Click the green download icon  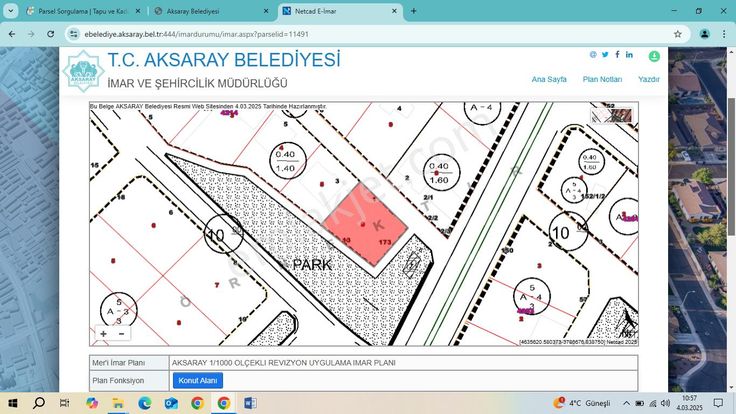point(654,56)
